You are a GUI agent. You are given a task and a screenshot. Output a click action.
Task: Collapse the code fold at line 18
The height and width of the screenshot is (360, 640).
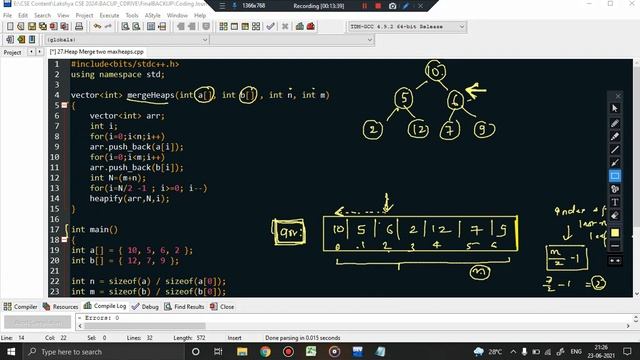pyautogui.click(x=64, y=240)
